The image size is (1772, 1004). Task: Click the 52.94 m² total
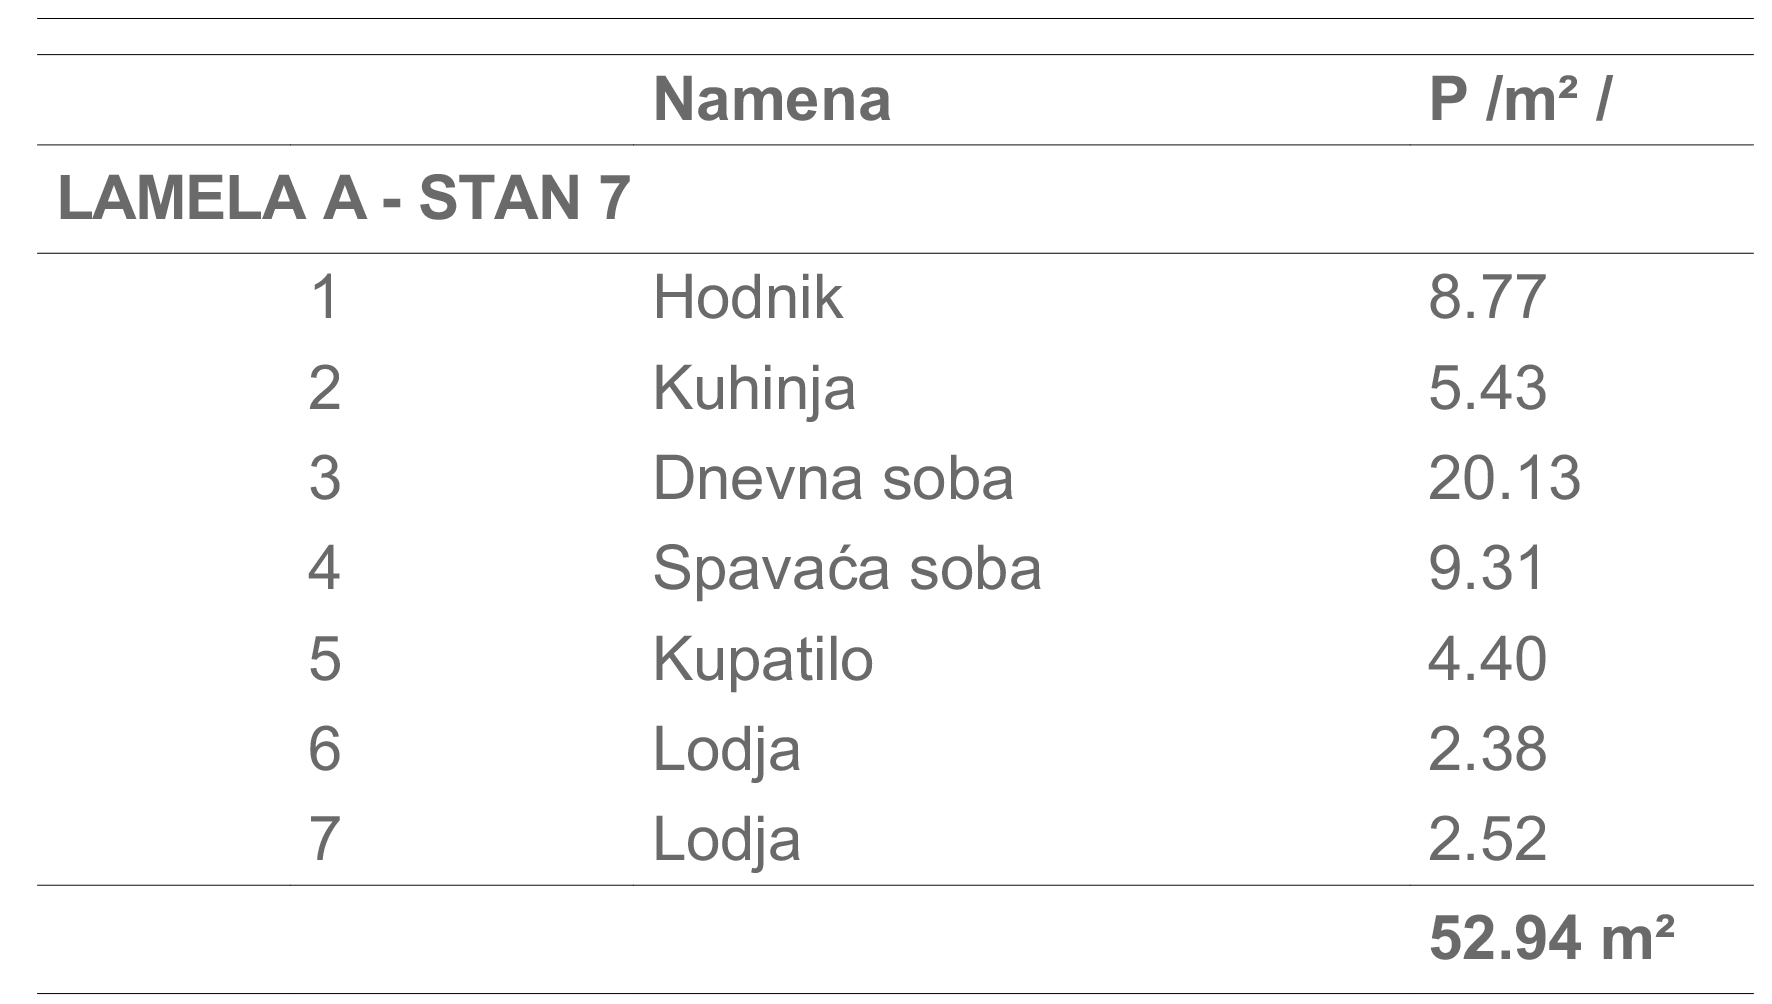tap(1551, 938)
